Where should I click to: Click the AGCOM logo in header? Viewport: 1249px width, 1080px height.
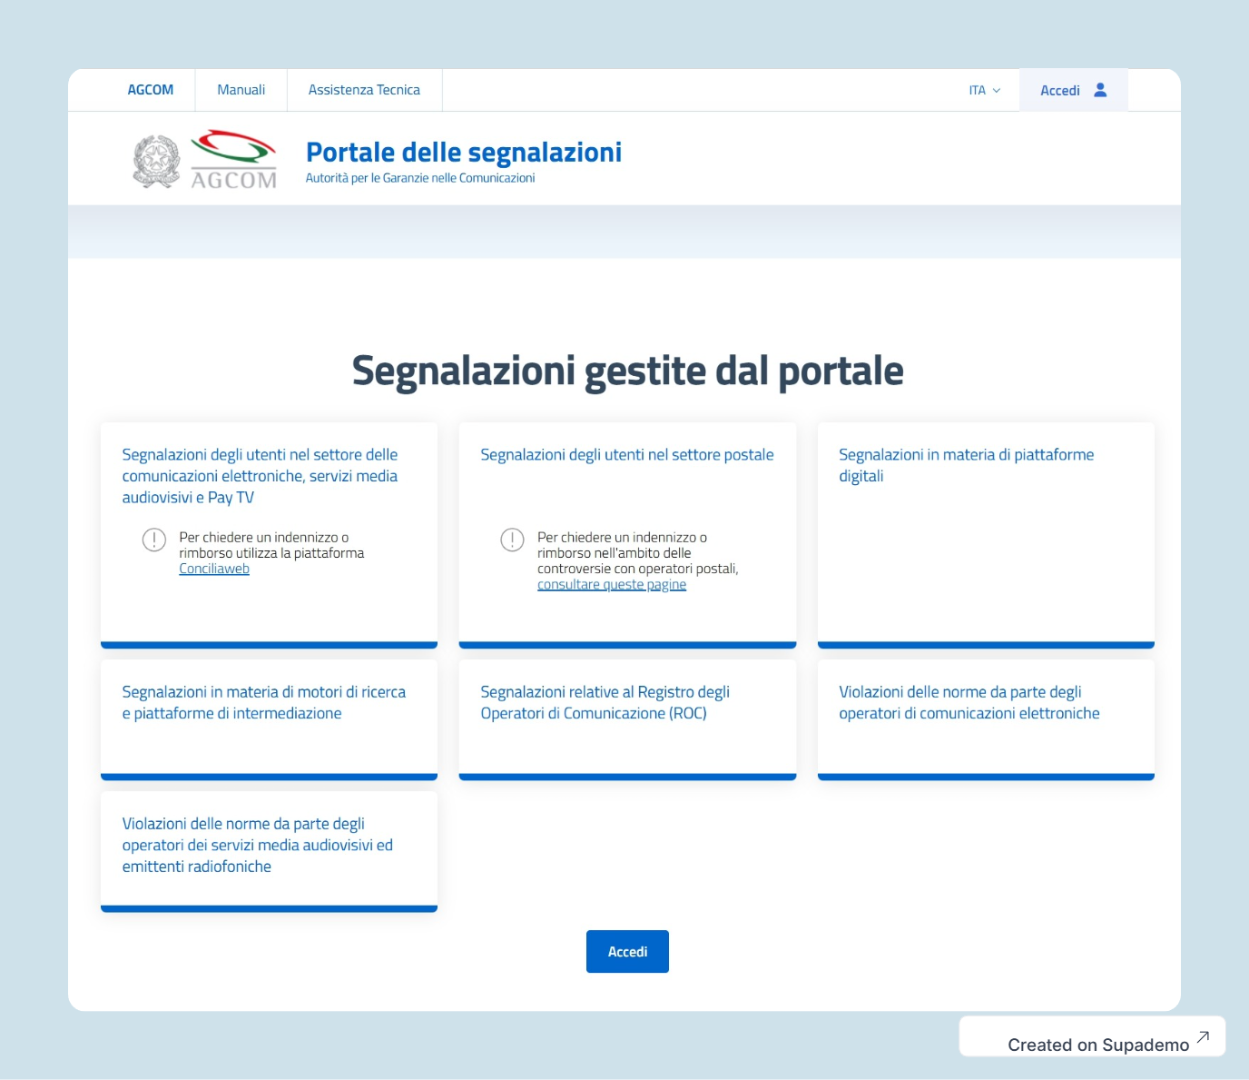(x=233, y=160)
